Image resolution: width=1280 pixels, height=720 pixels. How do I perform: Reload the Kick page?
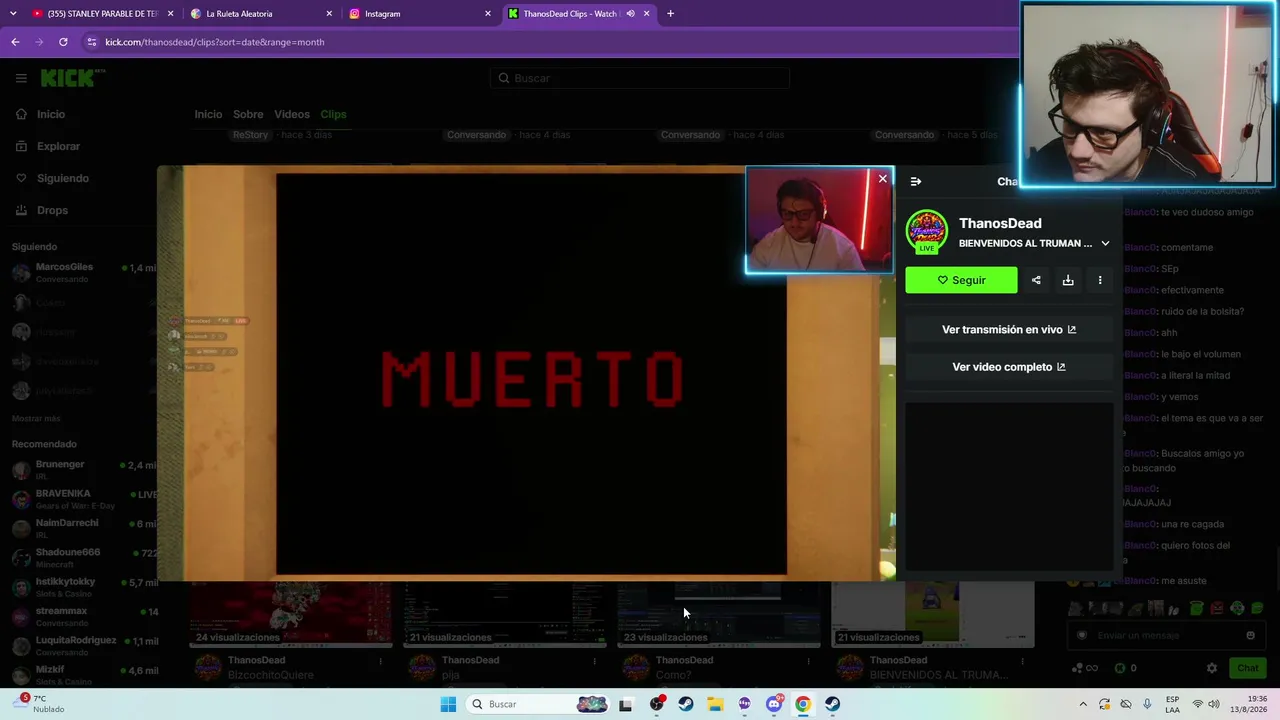click(x=63, y=42)
